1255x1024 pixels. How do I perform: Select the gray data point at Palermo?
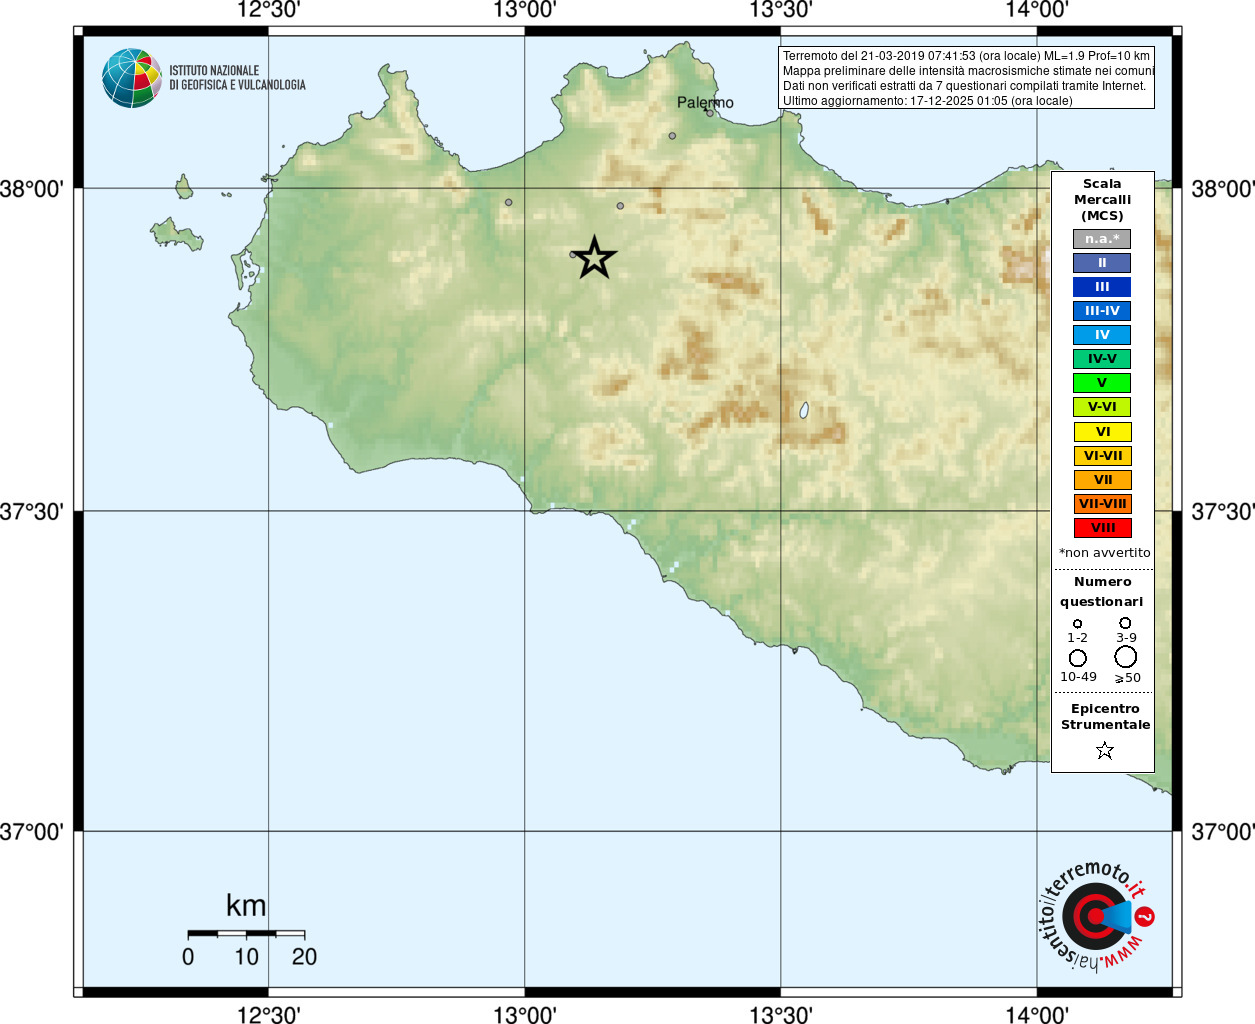tap(710, 113)
